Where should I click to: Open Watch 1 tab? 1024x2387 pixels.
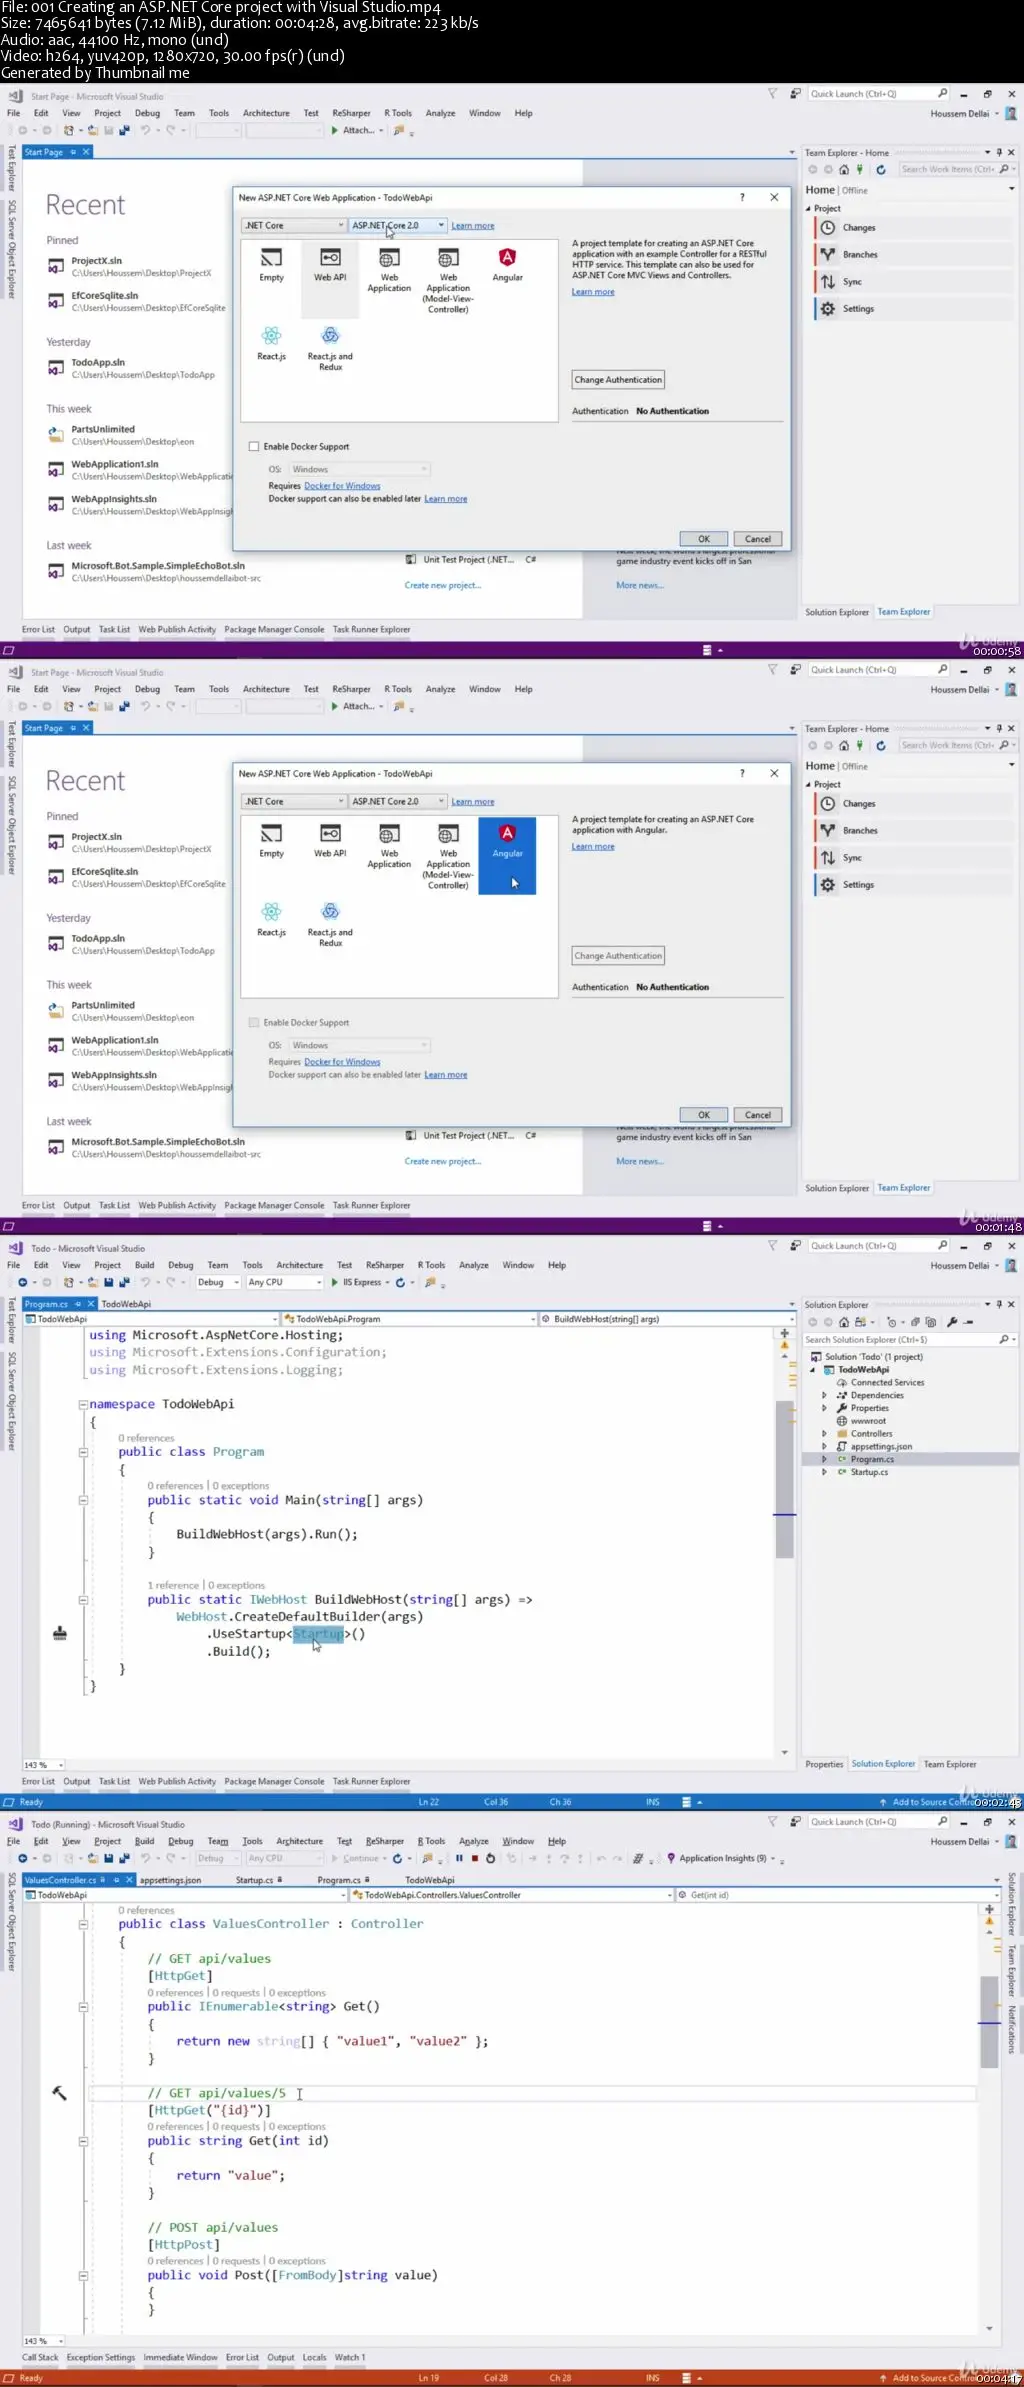tap(349, 2357)
